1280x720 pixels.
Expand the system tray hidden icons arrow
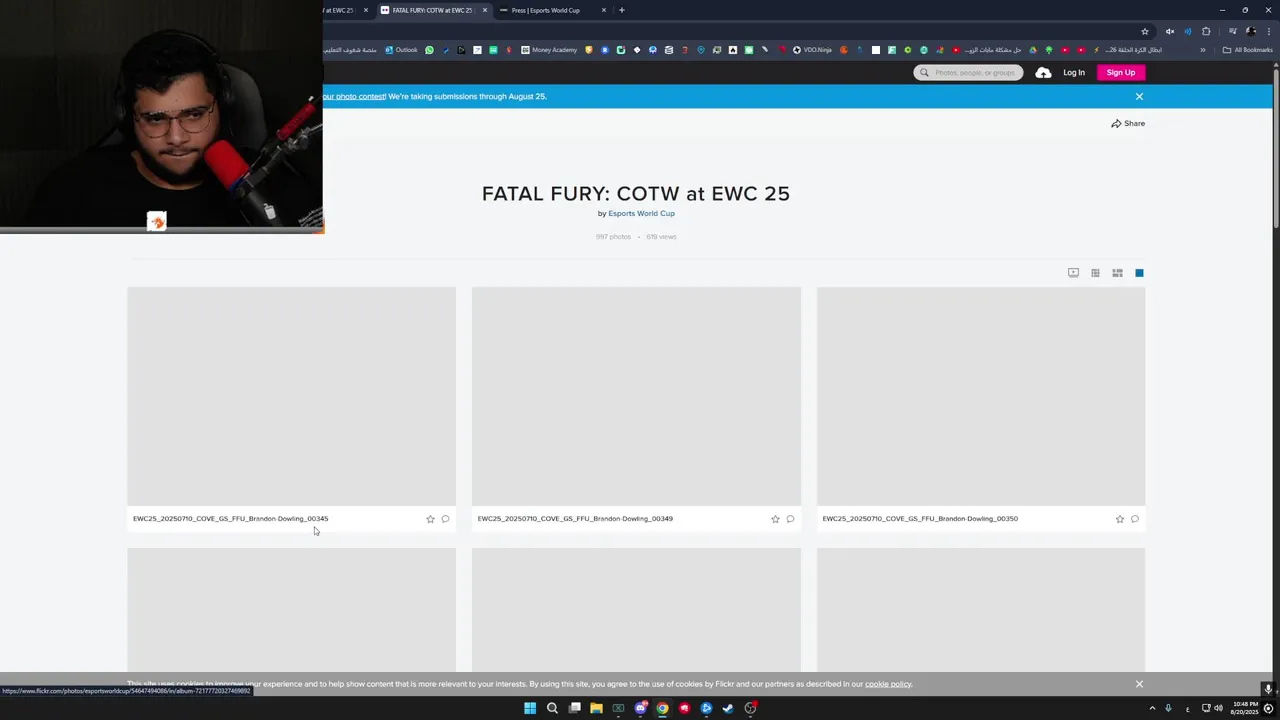pos(1152,708)
